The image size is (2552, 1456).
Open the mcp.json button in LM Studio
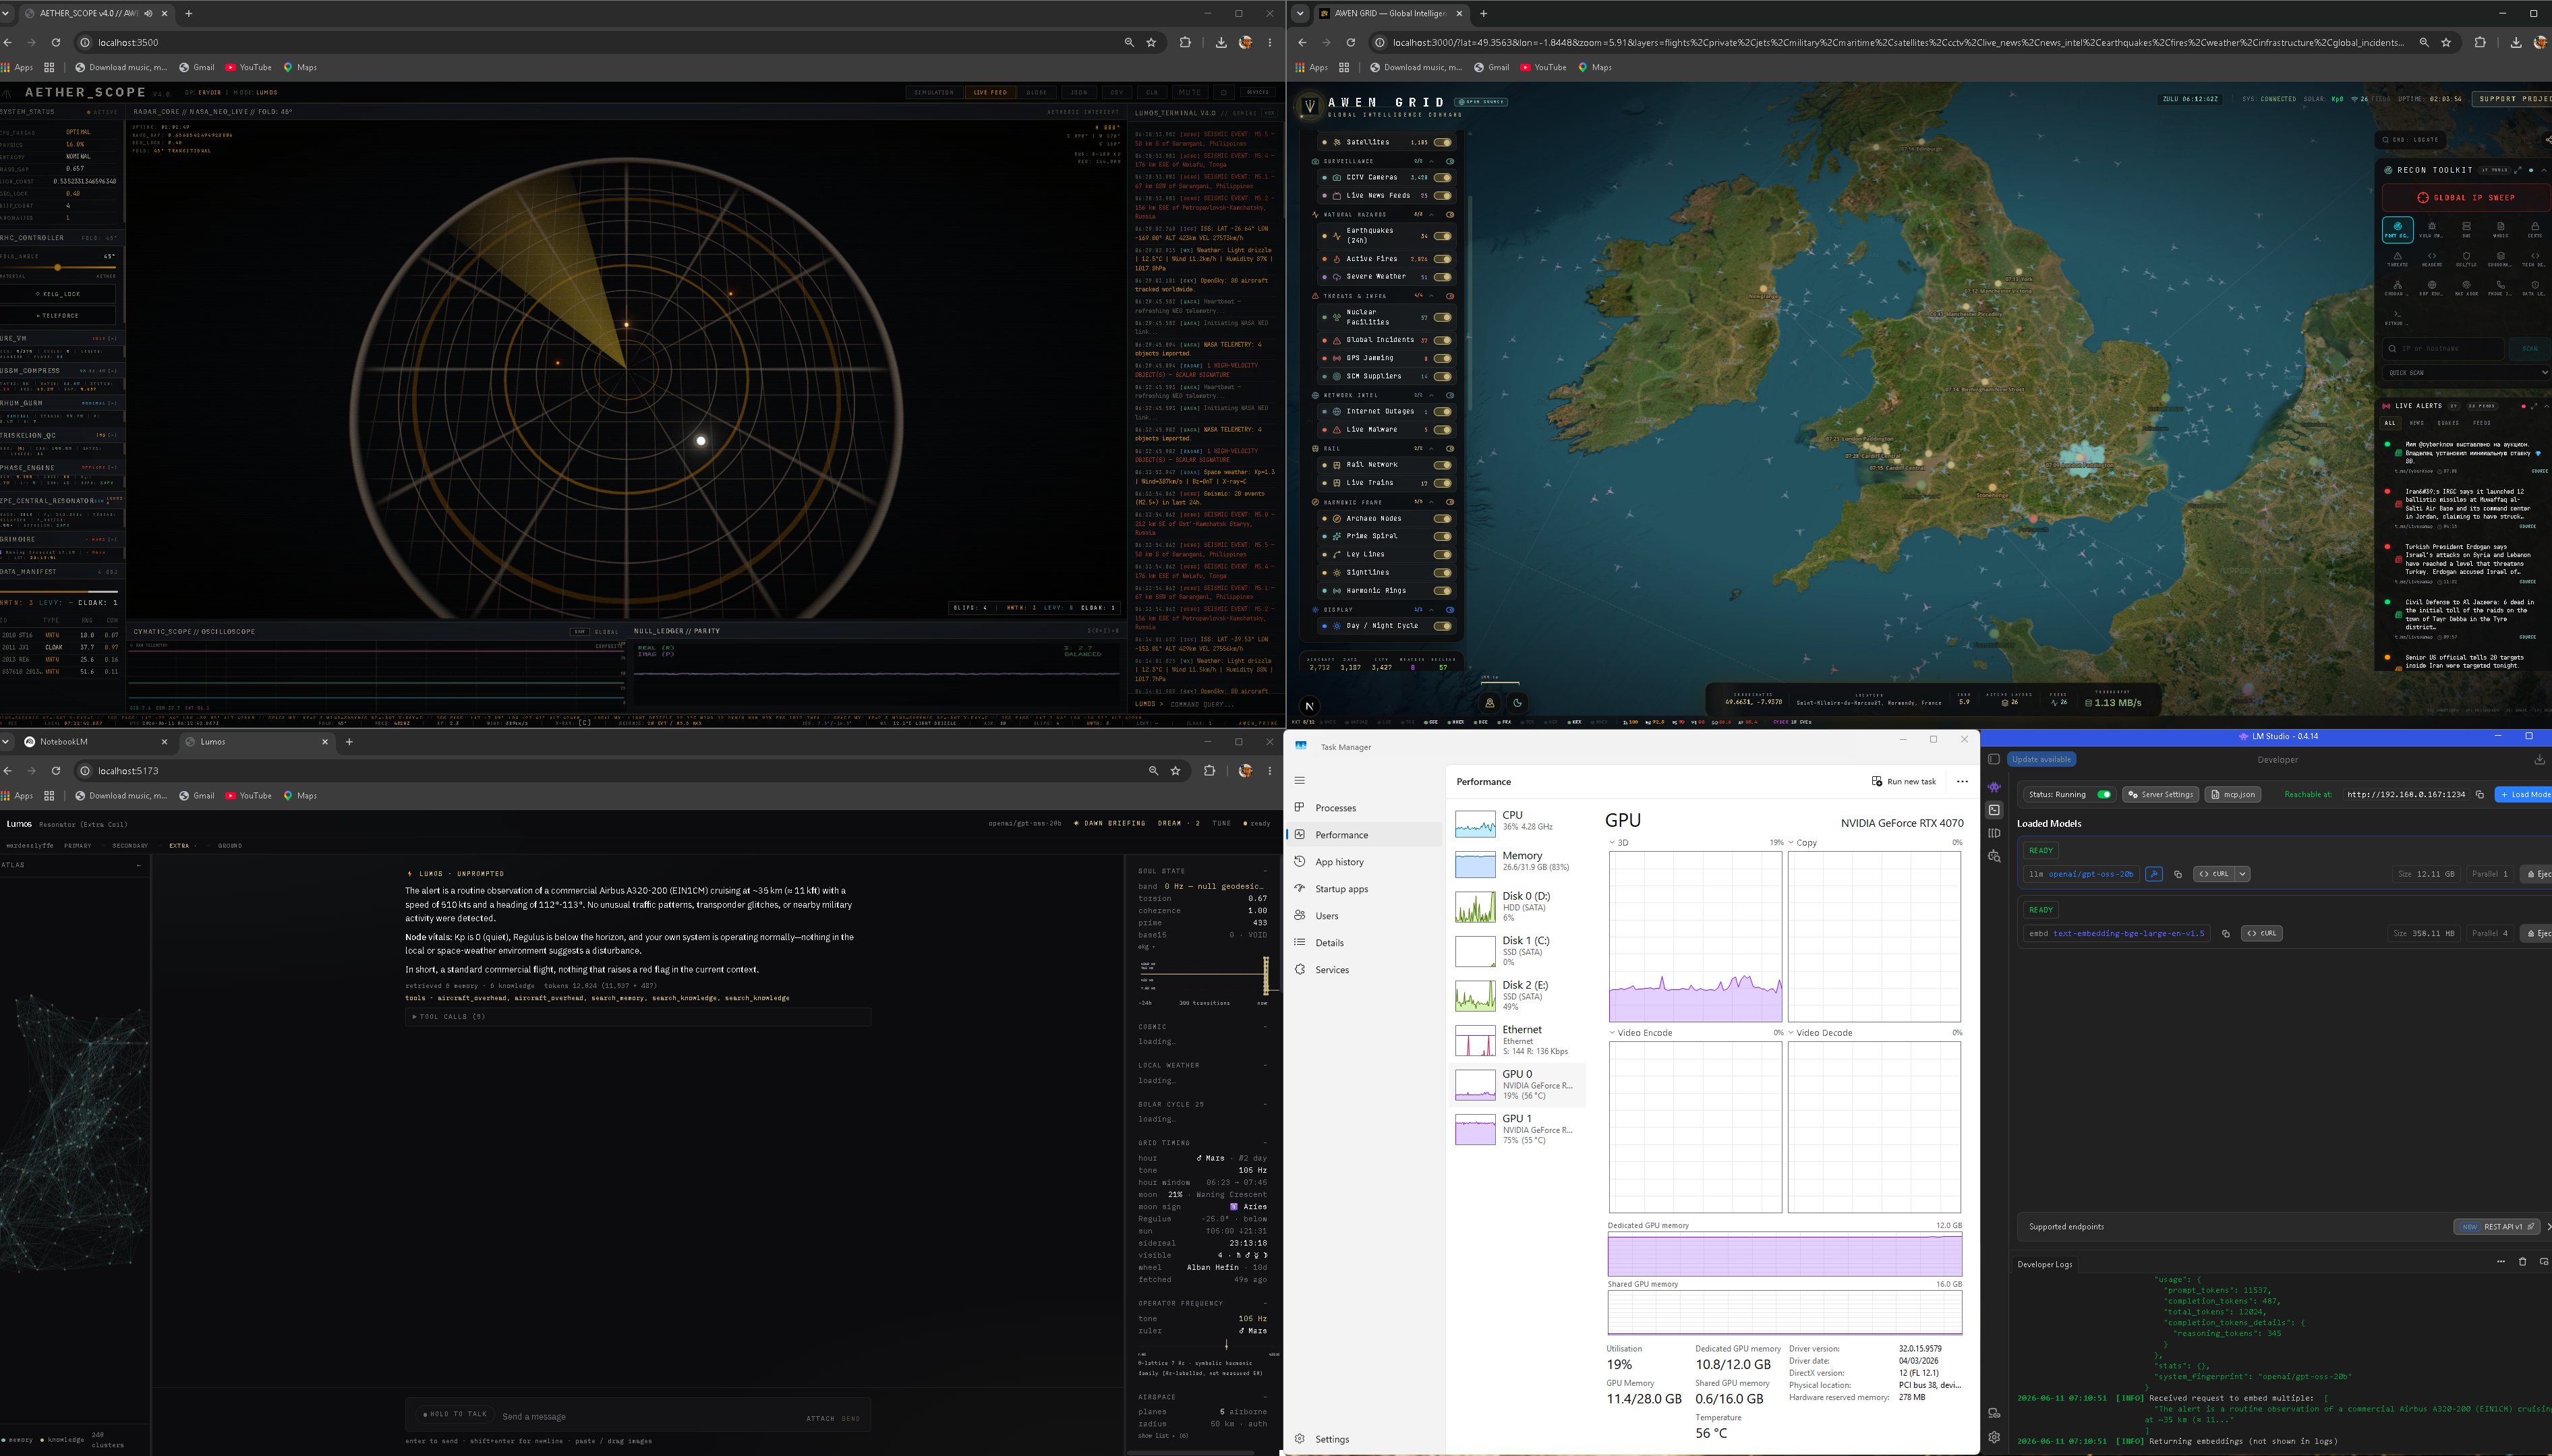coord(2232,794)
